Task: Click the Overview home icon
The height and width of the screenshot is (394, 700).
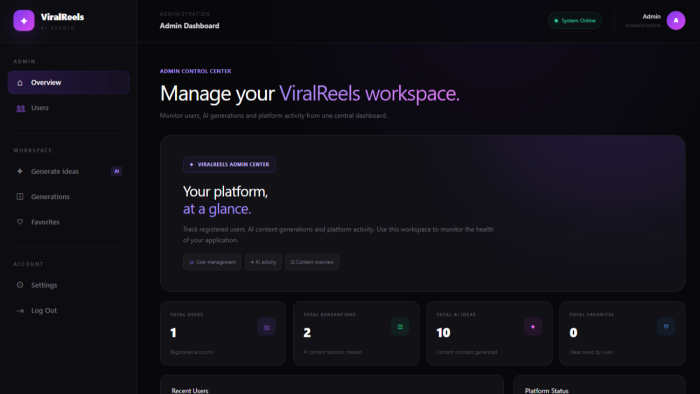Action: (20, 83)
